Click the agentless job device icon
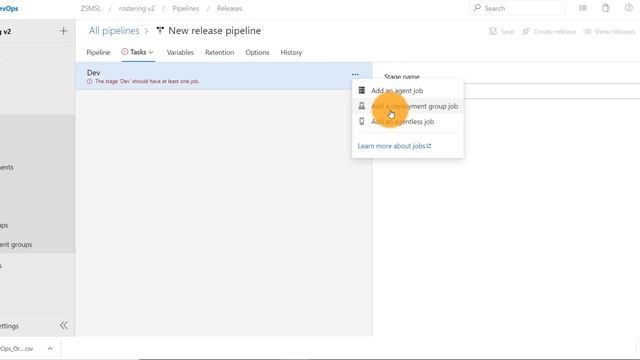This screenshot has width=640, height=360. pyautogui.click(x=362, y=121)
